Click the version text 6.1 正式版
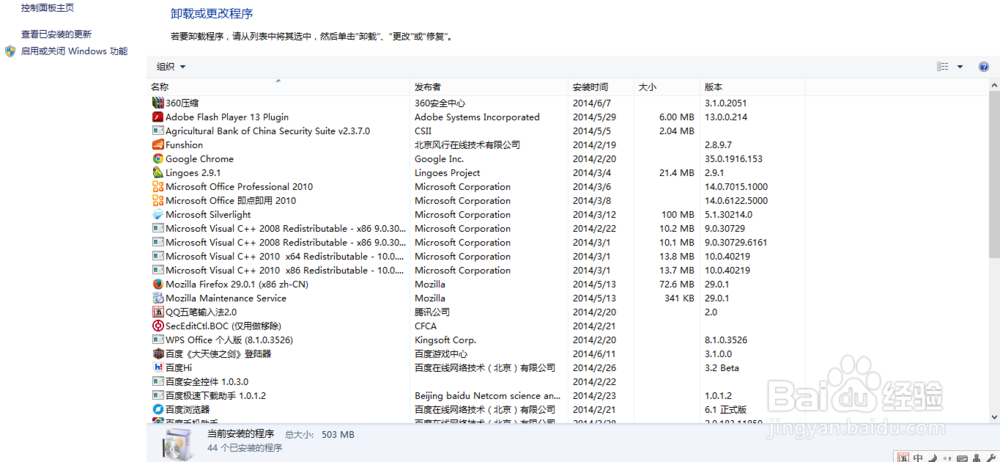The height and width of the screenshot is (462, 1000). (x=725, y=410)
